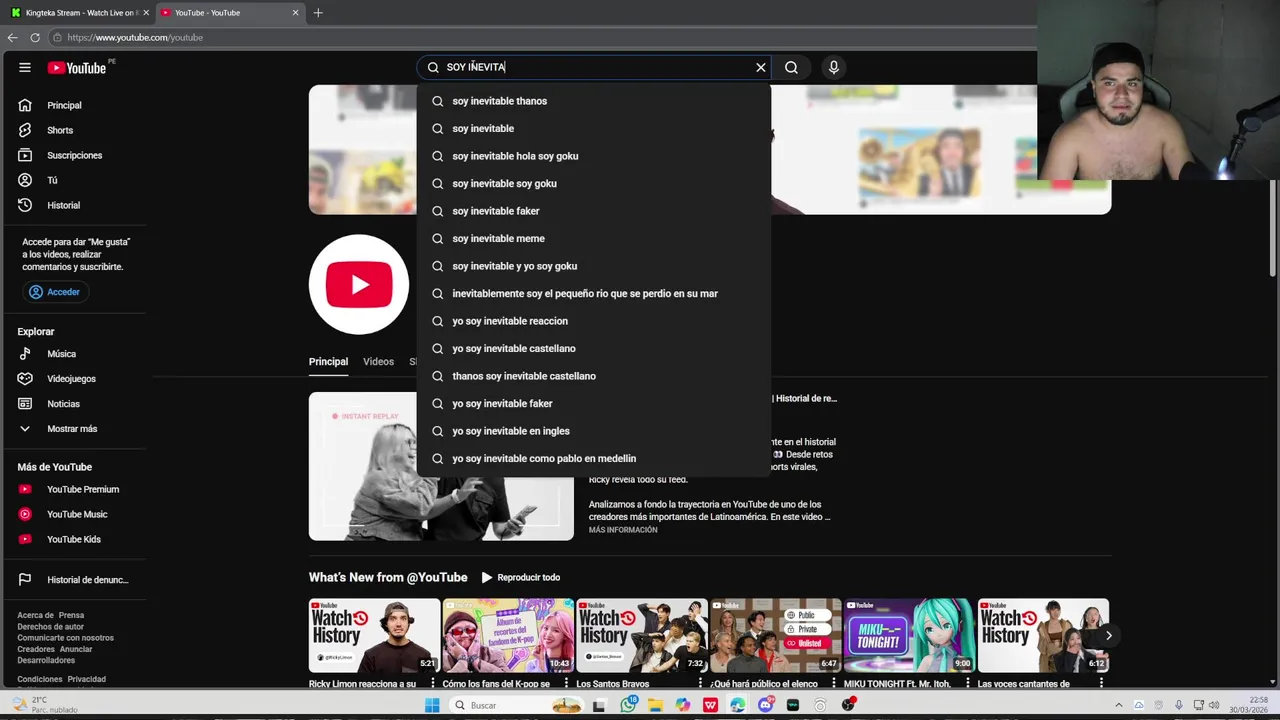Pick suggestion 'soy inevitable faker'
This screenshot has width=1280, height=720.
click(x=594, y=211)
